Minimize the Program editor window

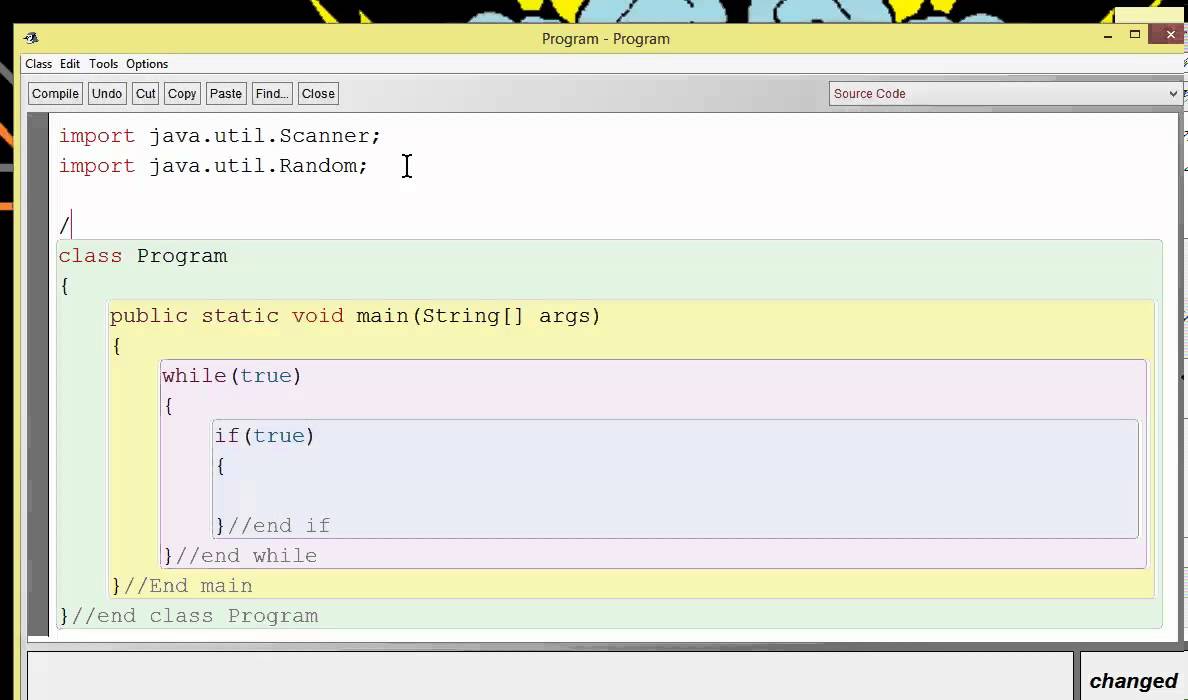(1108, 36)
